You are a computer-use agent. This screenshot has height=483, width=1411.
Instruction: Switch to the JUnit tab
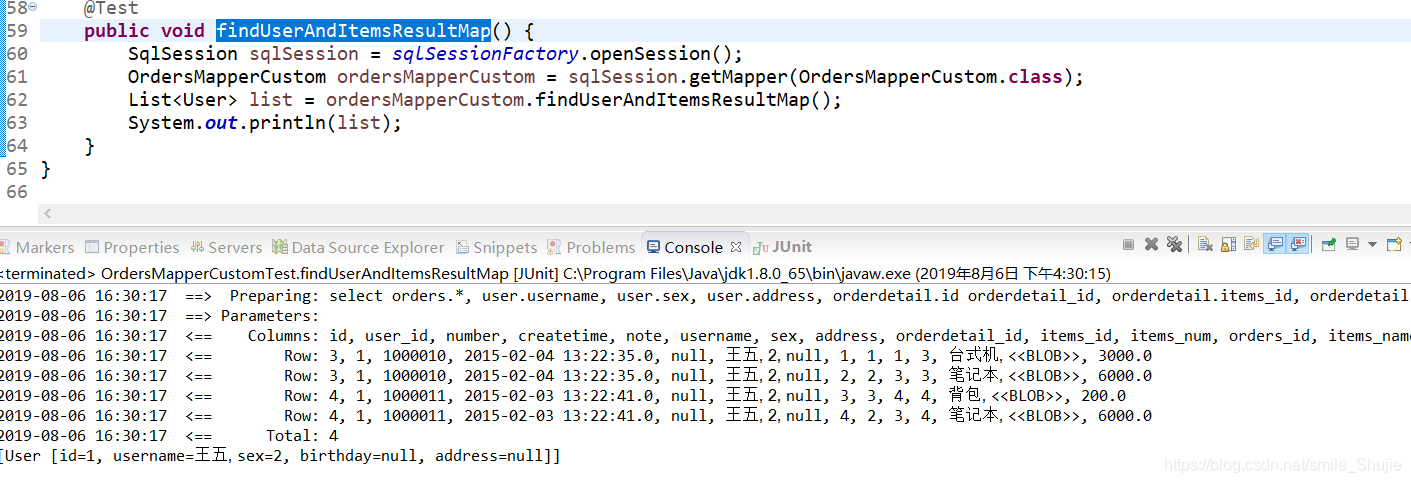point(783,247)
